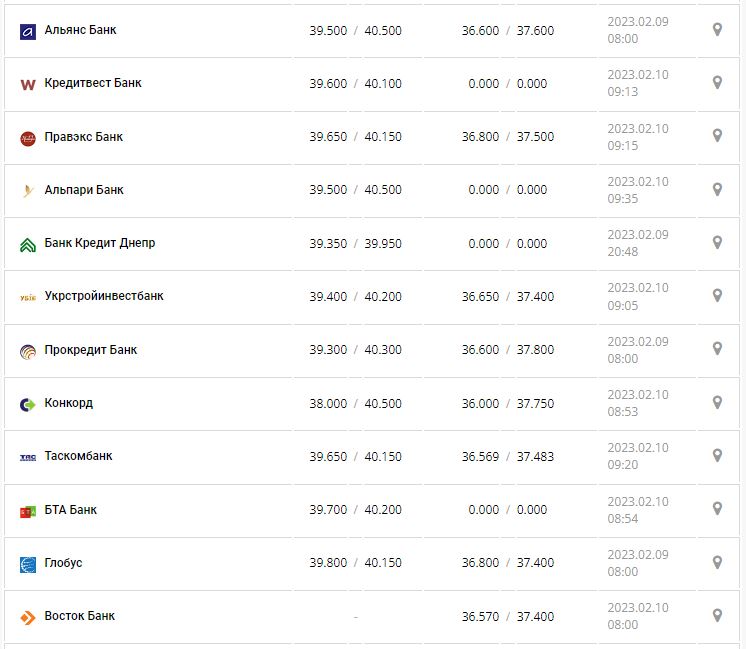Open location pin for Кредитвест Банк
Image resolution: width=746 pixels, height=649 pixels.
717,83
